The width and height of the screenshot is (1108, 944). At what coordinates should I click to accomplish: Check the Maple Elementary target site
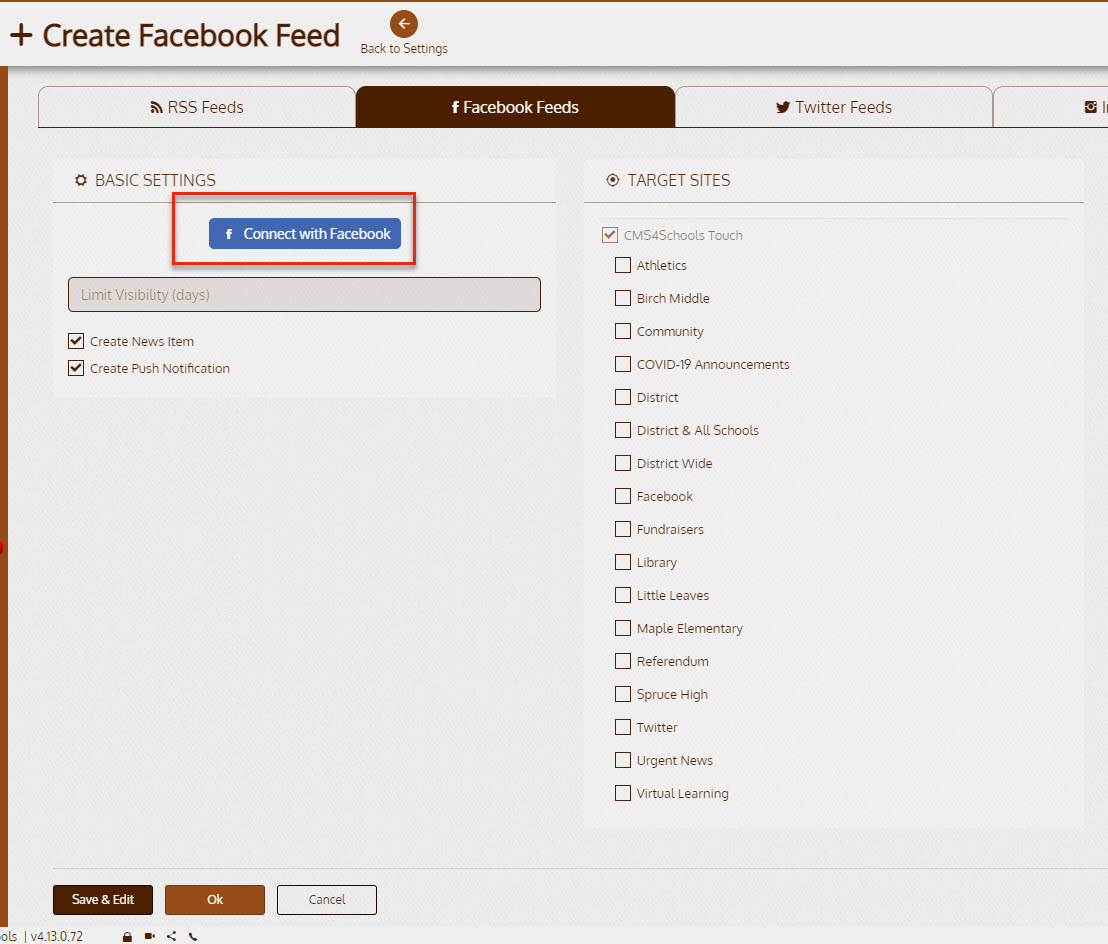[623, 628]
